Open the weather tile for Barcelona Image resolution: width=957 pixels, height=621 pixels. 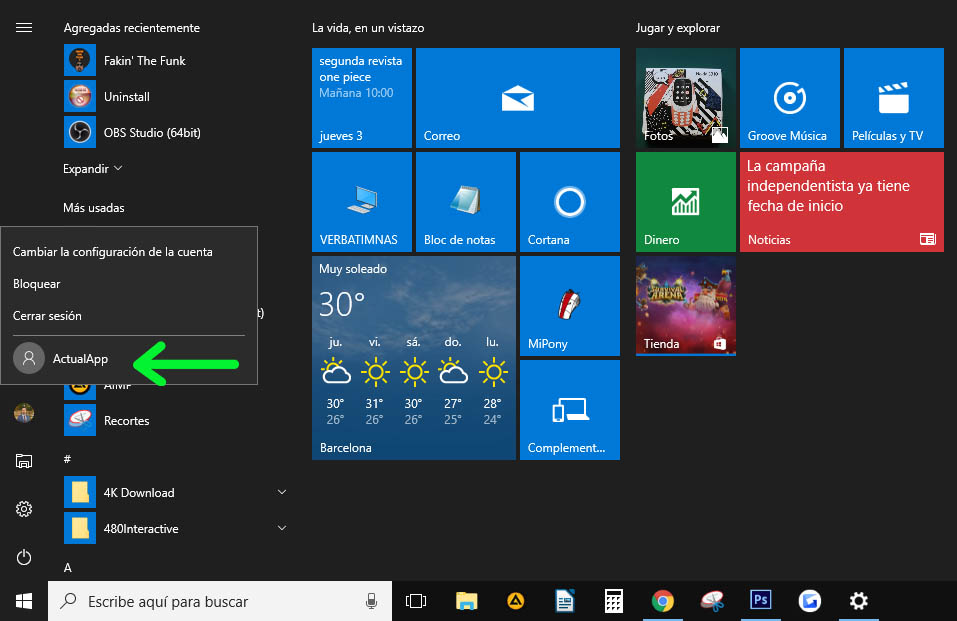click(414, 358)
